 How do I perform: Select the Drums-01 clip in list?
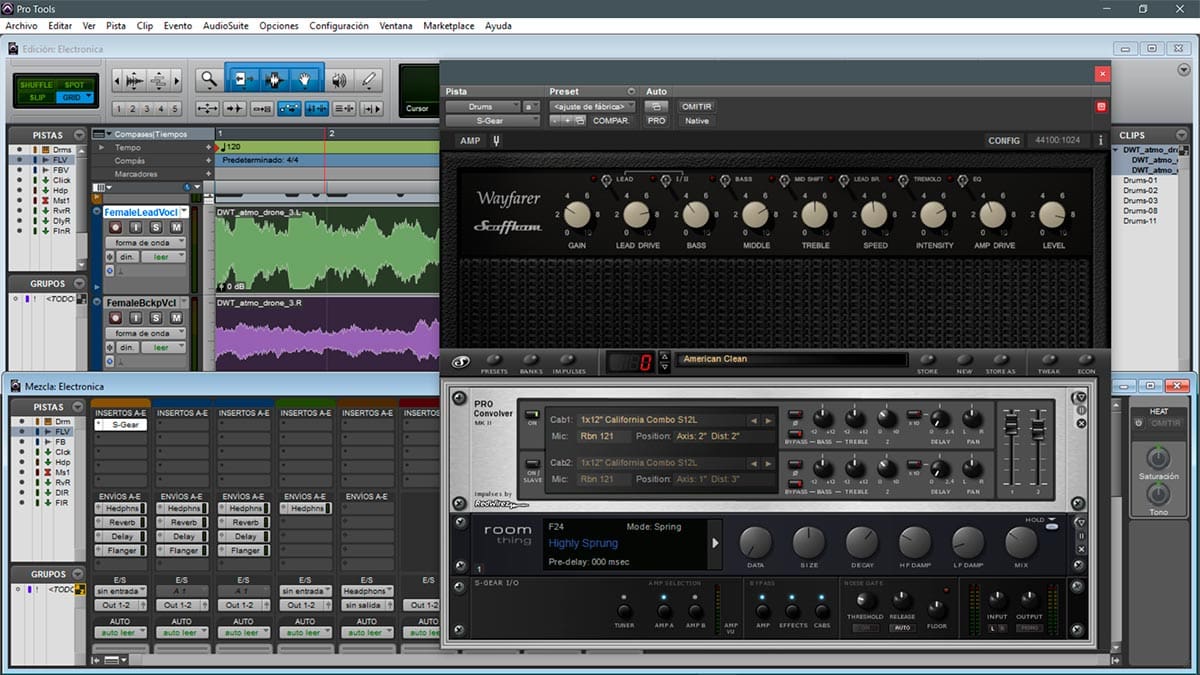1140,180
